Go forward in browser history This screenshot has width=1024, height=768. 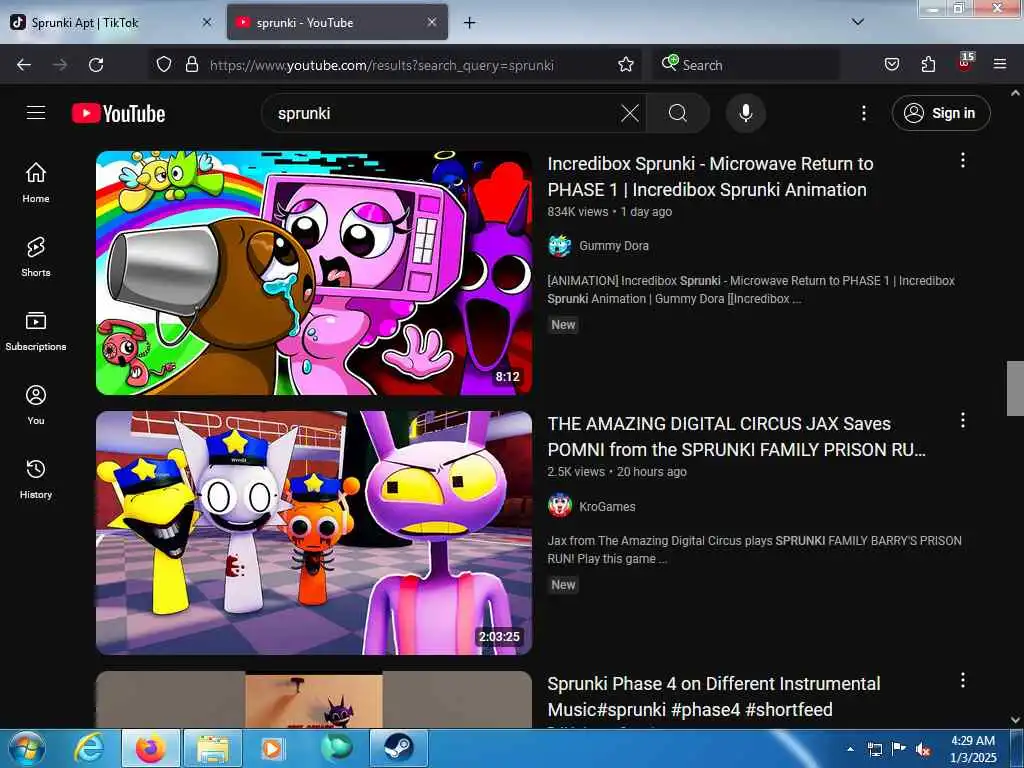[x=60, y=65]
